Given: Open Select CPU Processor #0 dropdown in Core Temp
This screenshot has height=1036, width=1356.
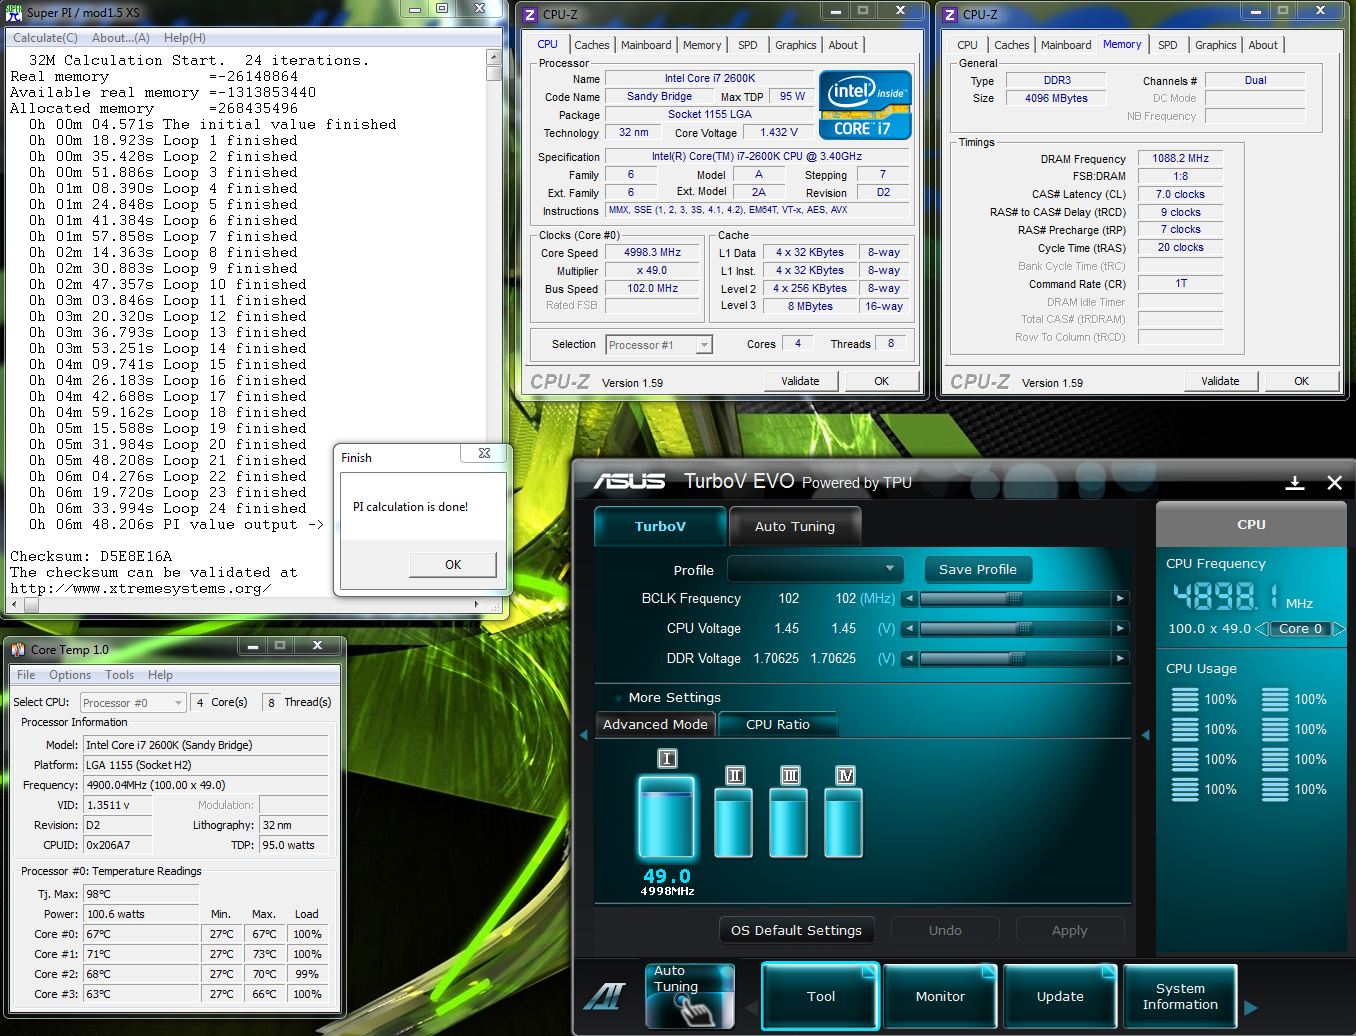Looking at the screenshot, I should tap(133, 703).
